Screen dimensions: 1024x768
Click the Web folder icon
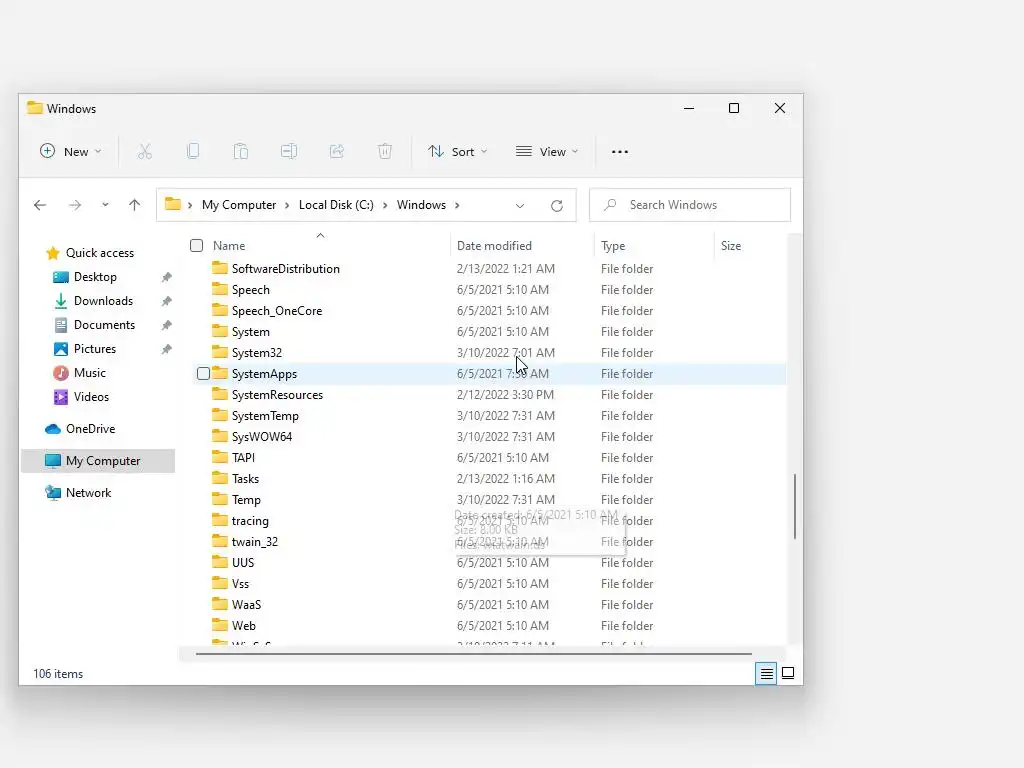click(x=220, y=625)
